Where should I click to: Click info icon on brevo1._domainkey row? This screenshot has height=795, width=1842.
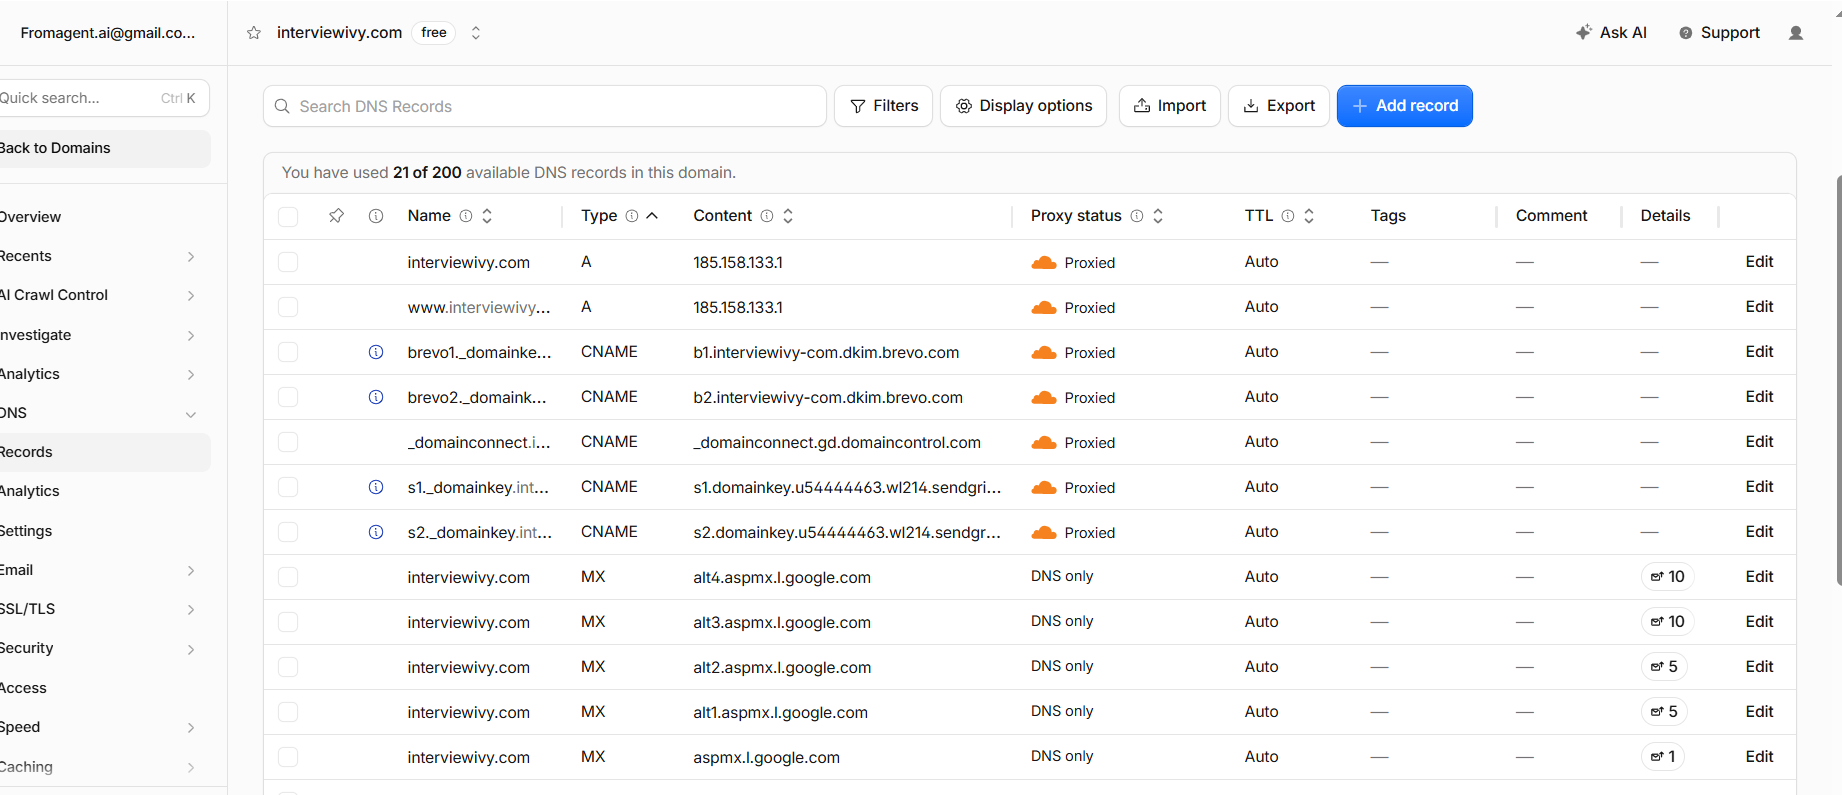(x=376, y=352)
